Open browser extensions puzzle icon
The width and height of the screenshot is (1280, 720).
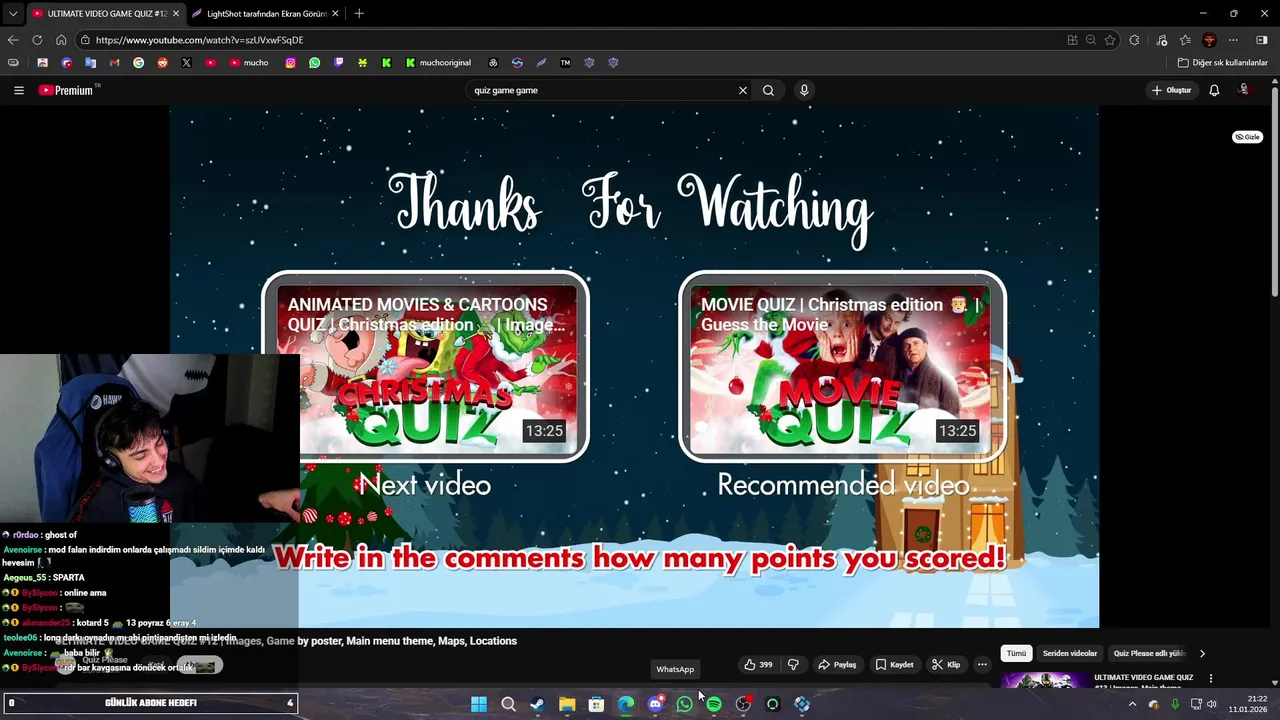[1134, 40]
